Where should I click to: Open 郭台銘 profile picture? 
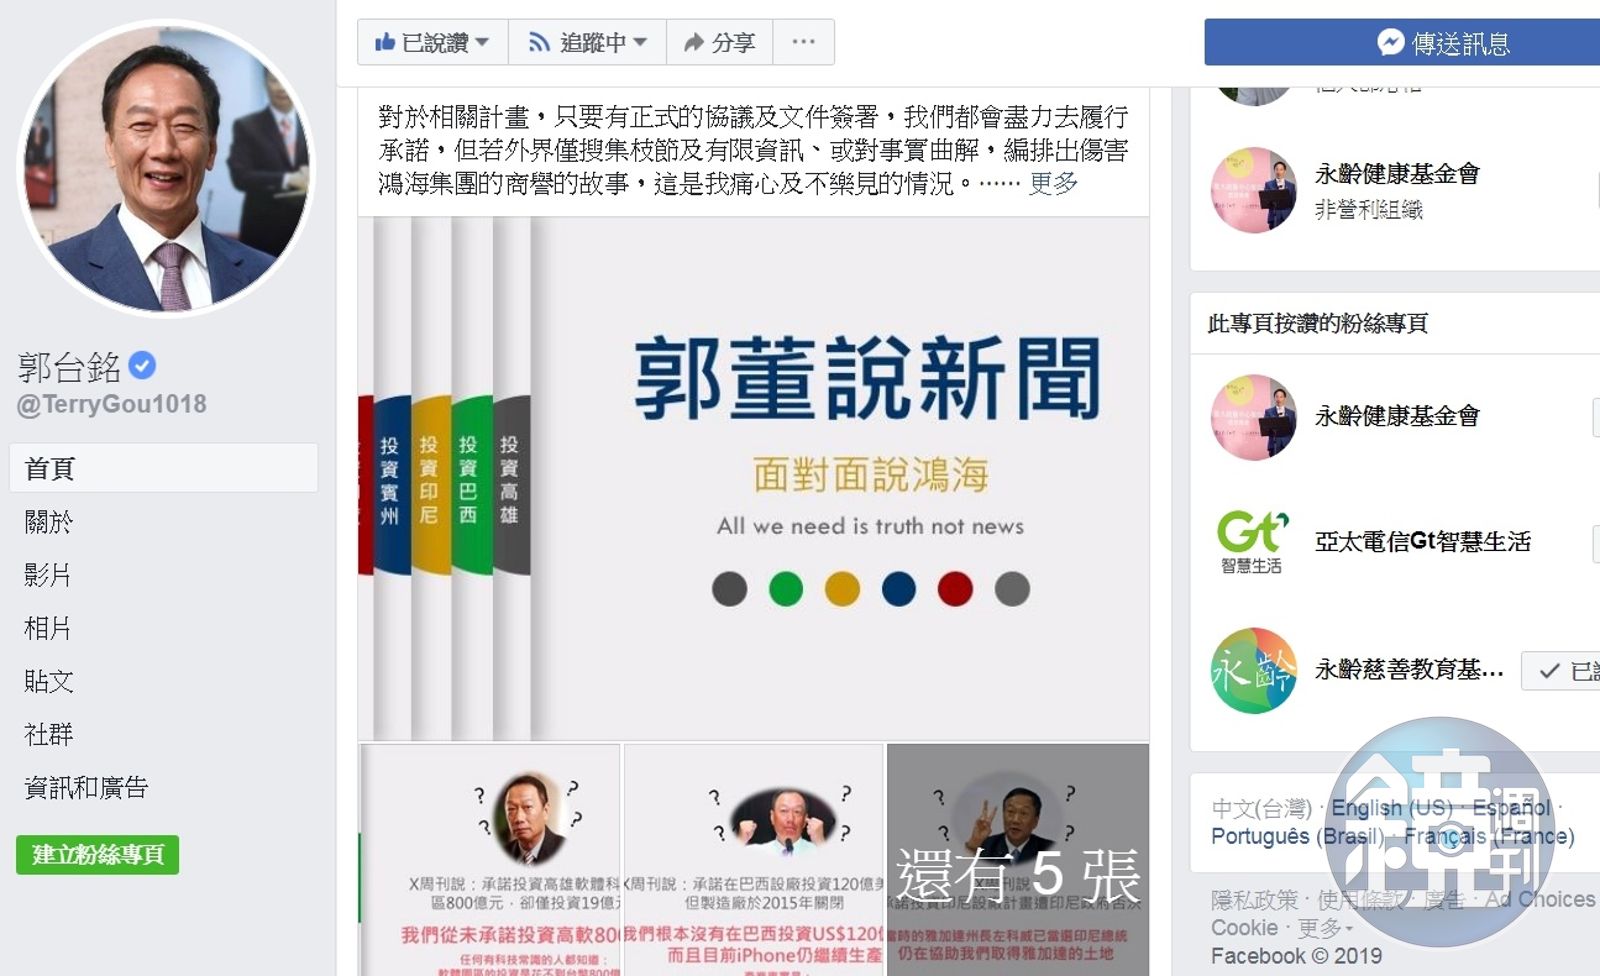[166, 167]
